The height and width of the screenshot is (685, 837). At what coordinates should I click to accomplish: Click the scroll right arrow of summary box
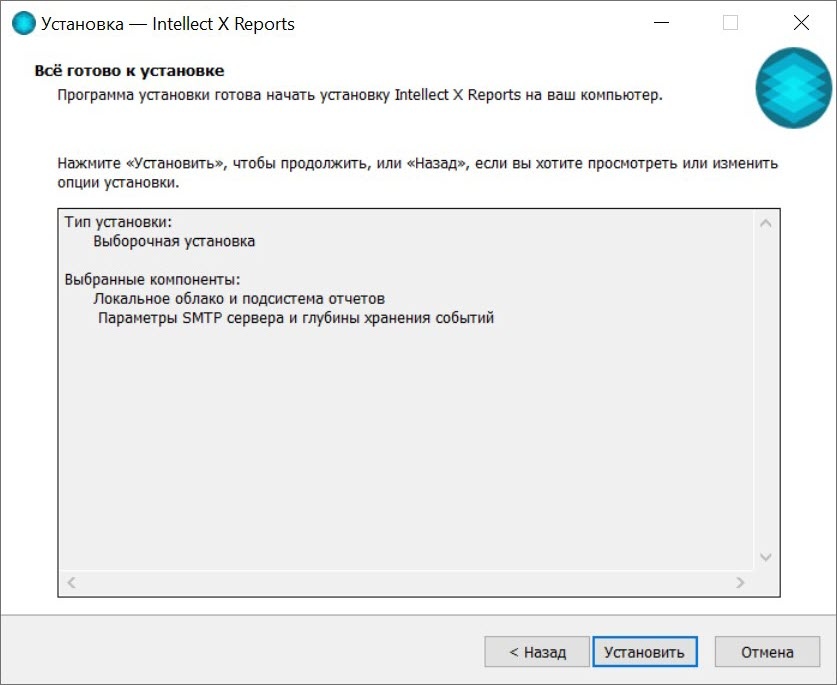[740, 582]
